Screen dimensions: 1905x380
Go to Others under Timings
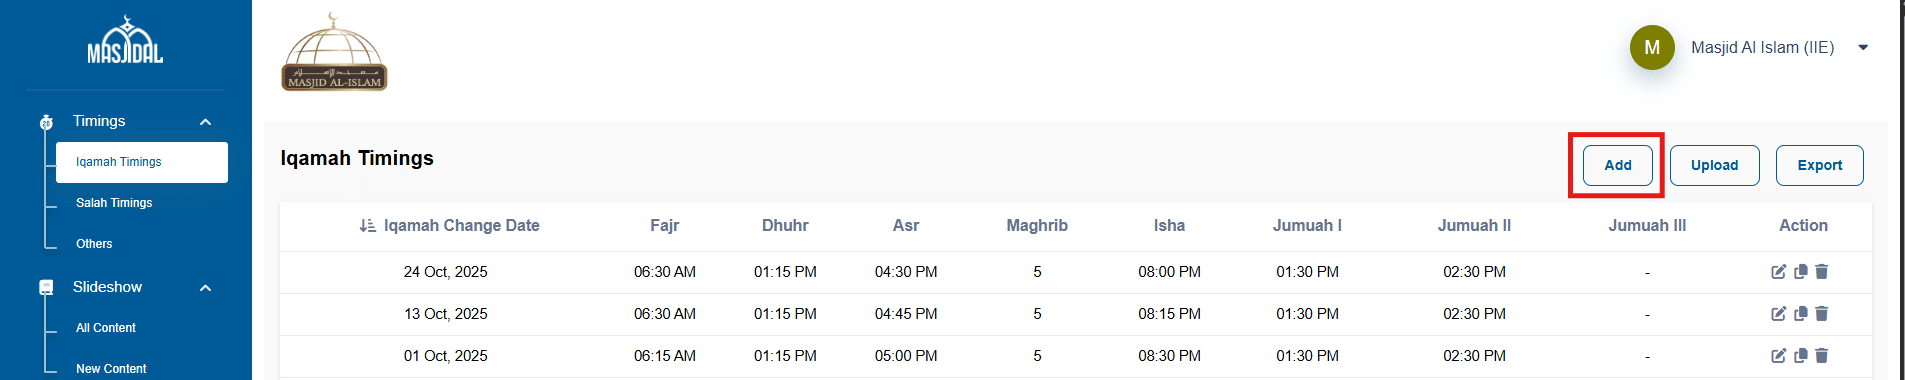pyautogui.click(x=94, y=244)
